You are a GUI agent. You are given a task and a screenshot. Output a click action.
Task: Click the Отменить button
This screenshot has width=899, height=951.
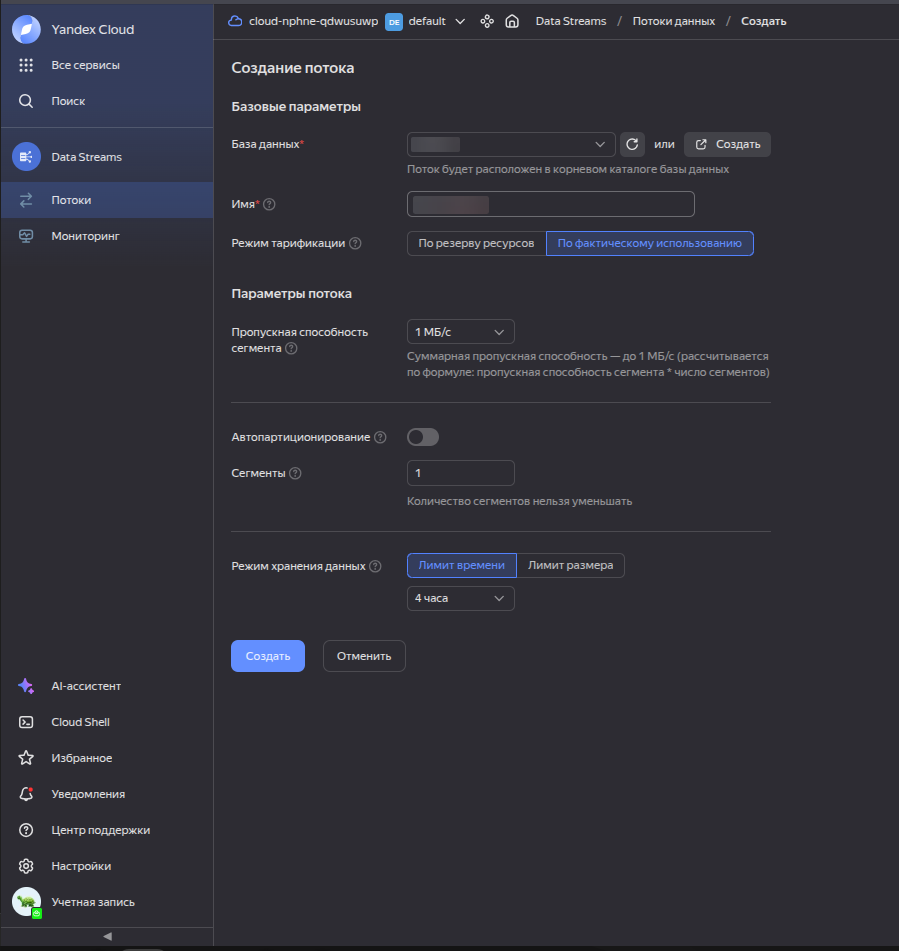tap(364, 656)
